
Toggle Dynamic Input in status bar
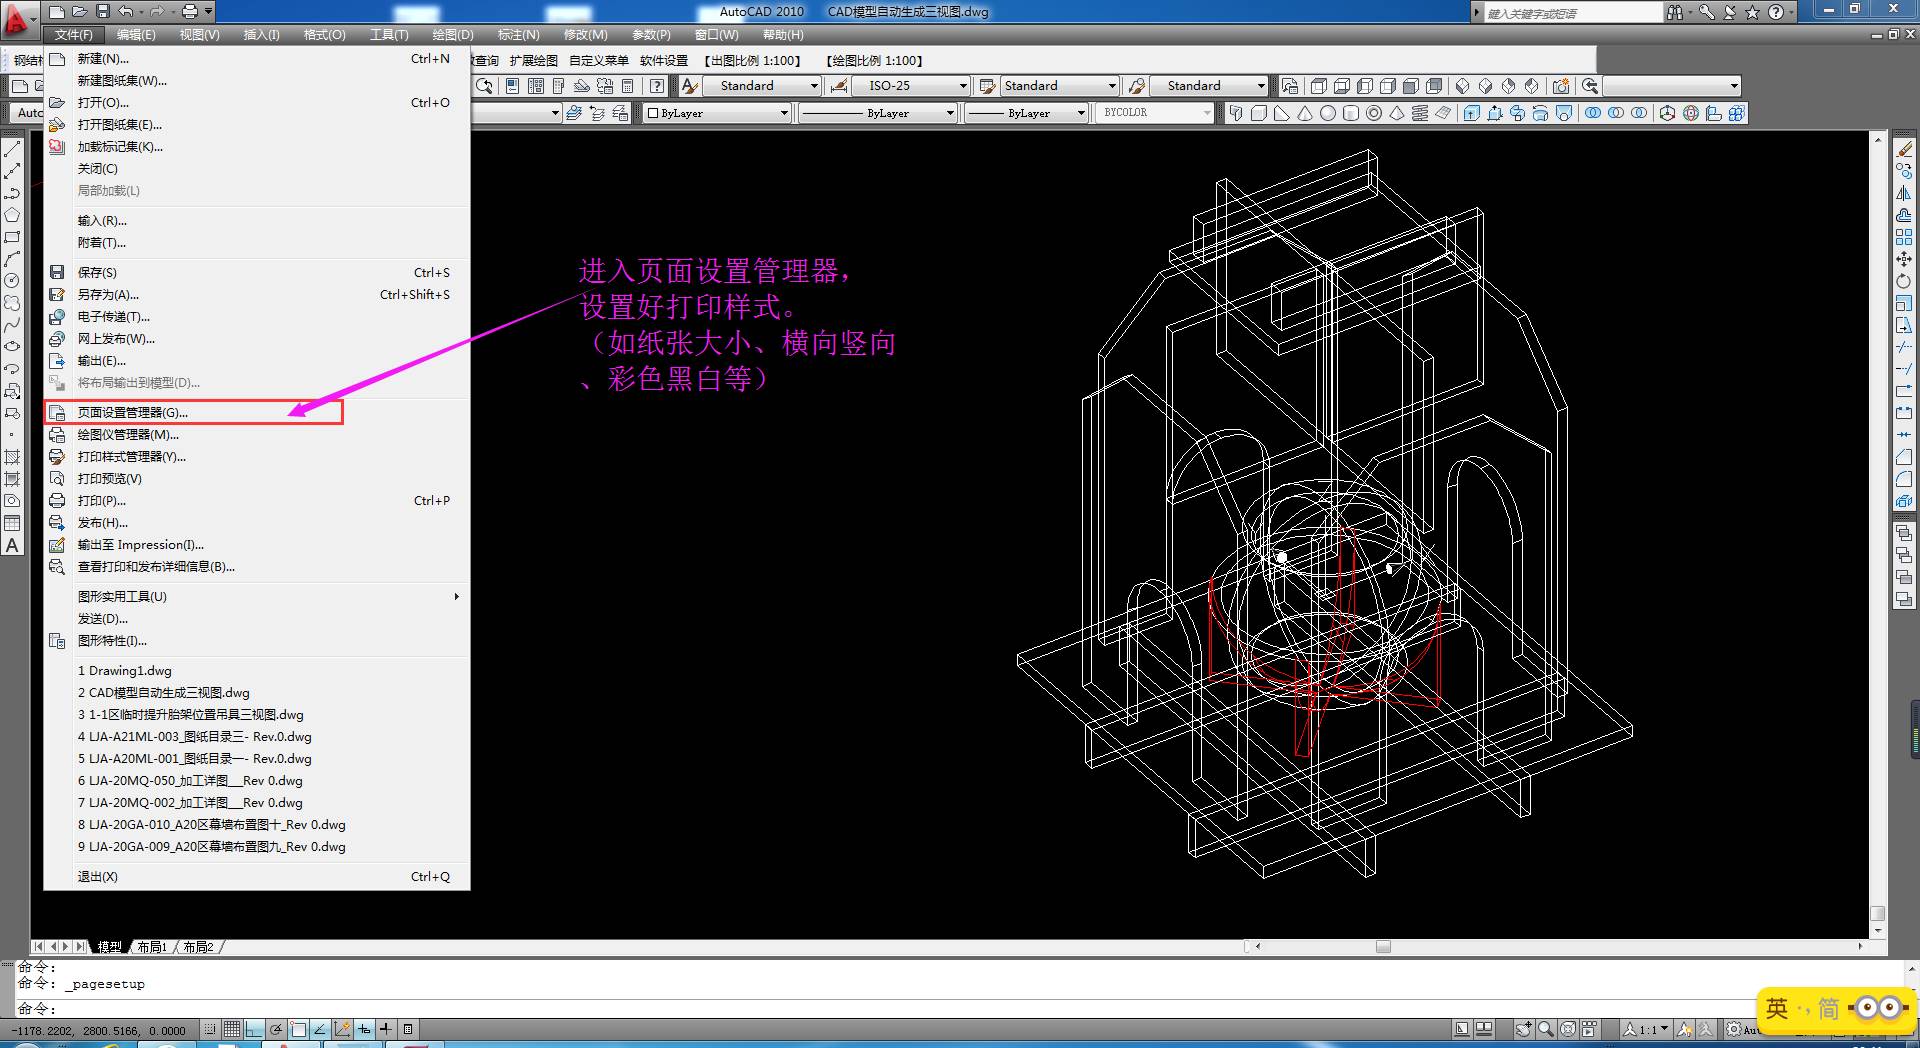364,1029
